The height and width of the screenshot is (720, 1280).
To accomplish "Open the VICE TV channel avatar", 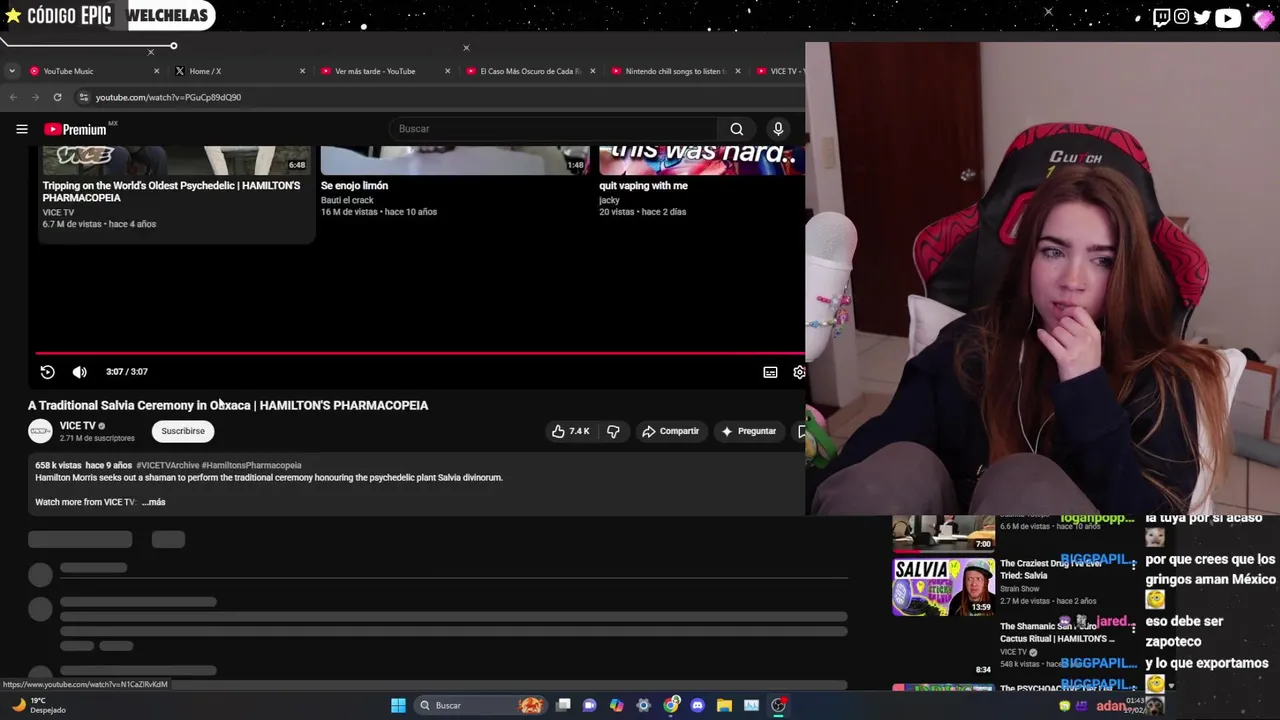I will coord(40,431).
